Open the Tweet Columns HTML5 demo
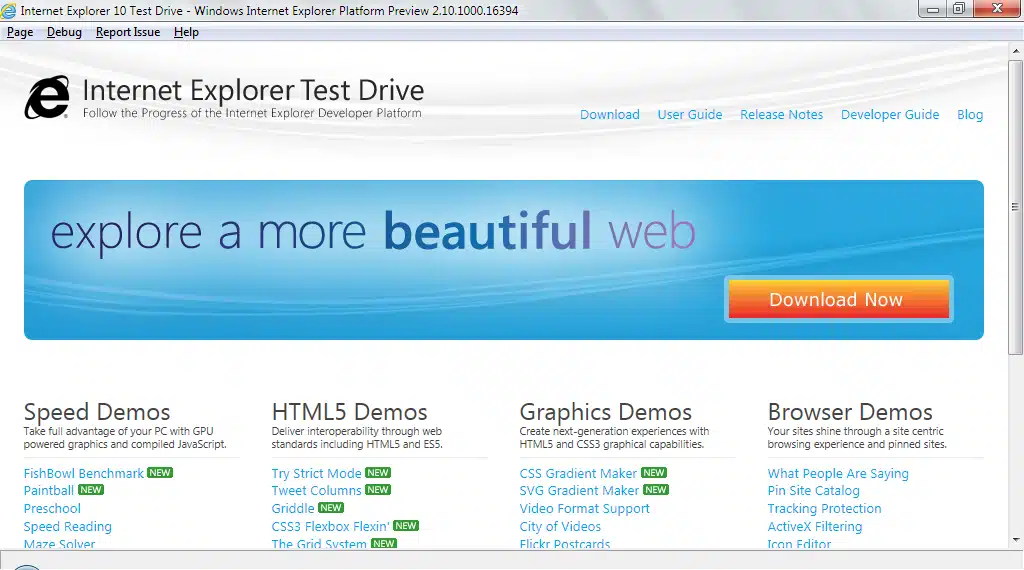Image resolution: width=1024 pixels, height=570 pixels. (316, 491)
